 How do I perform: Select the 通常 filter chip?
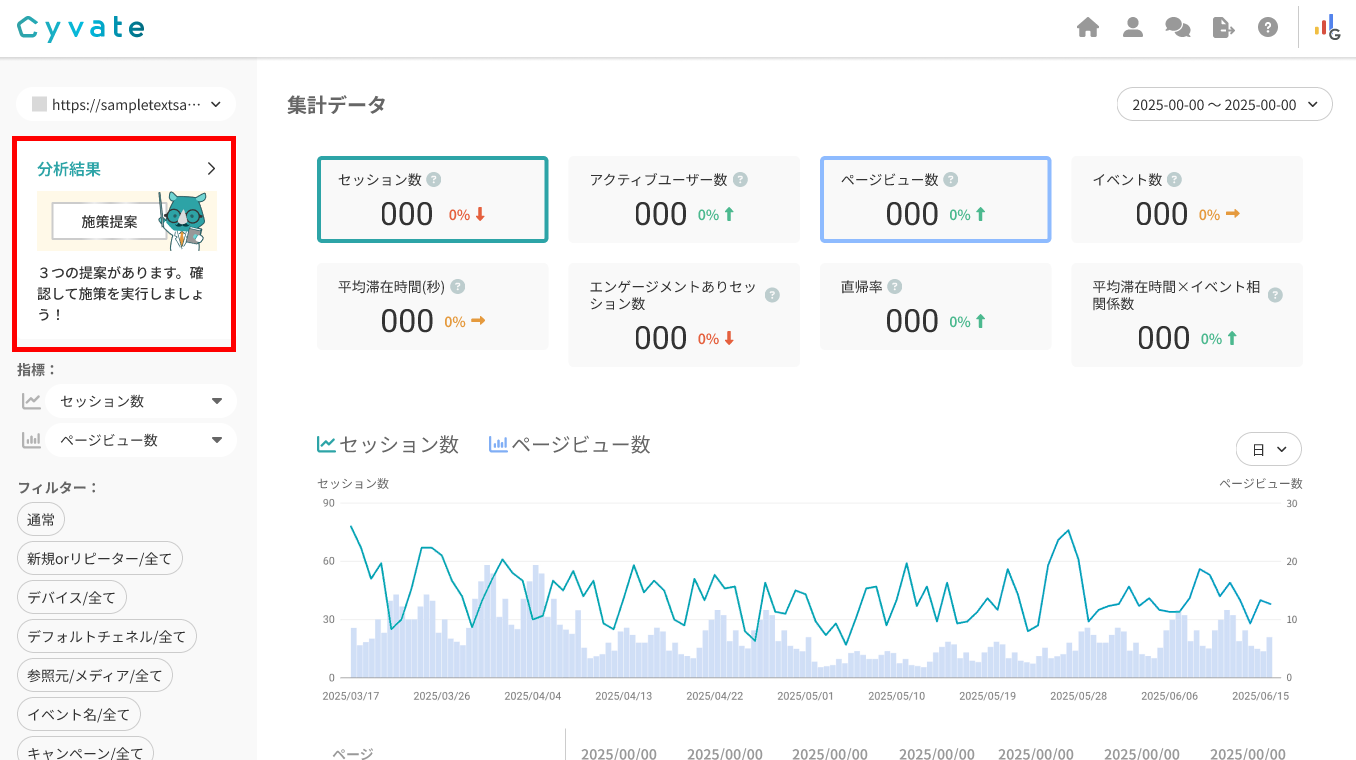[41, 519]
